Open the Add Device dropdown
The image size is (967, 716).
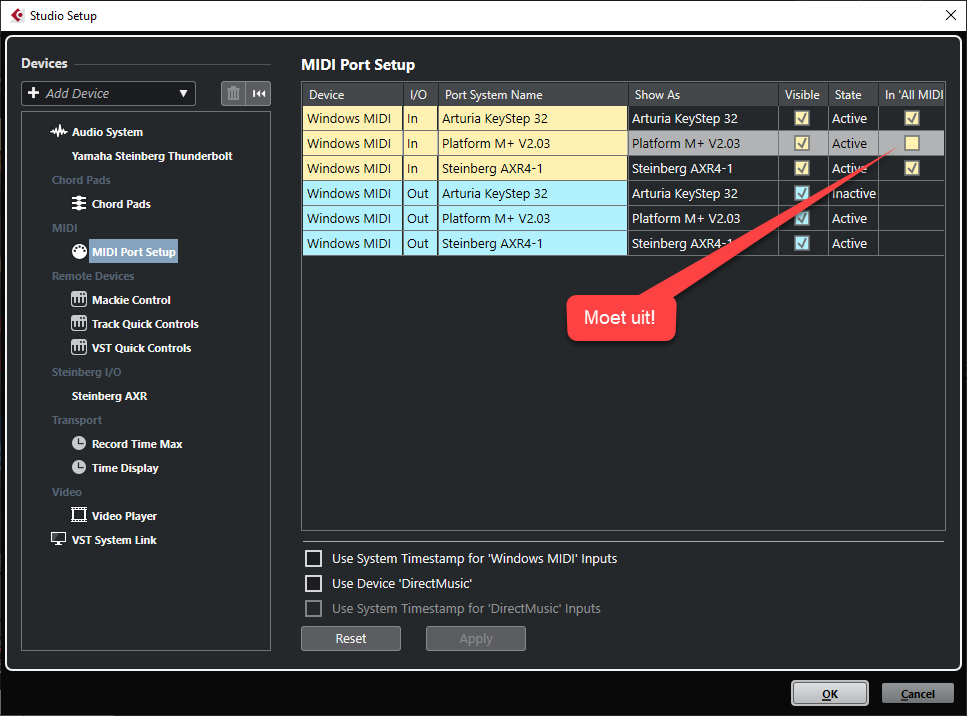pyautogui.click(x=109, y=94)
